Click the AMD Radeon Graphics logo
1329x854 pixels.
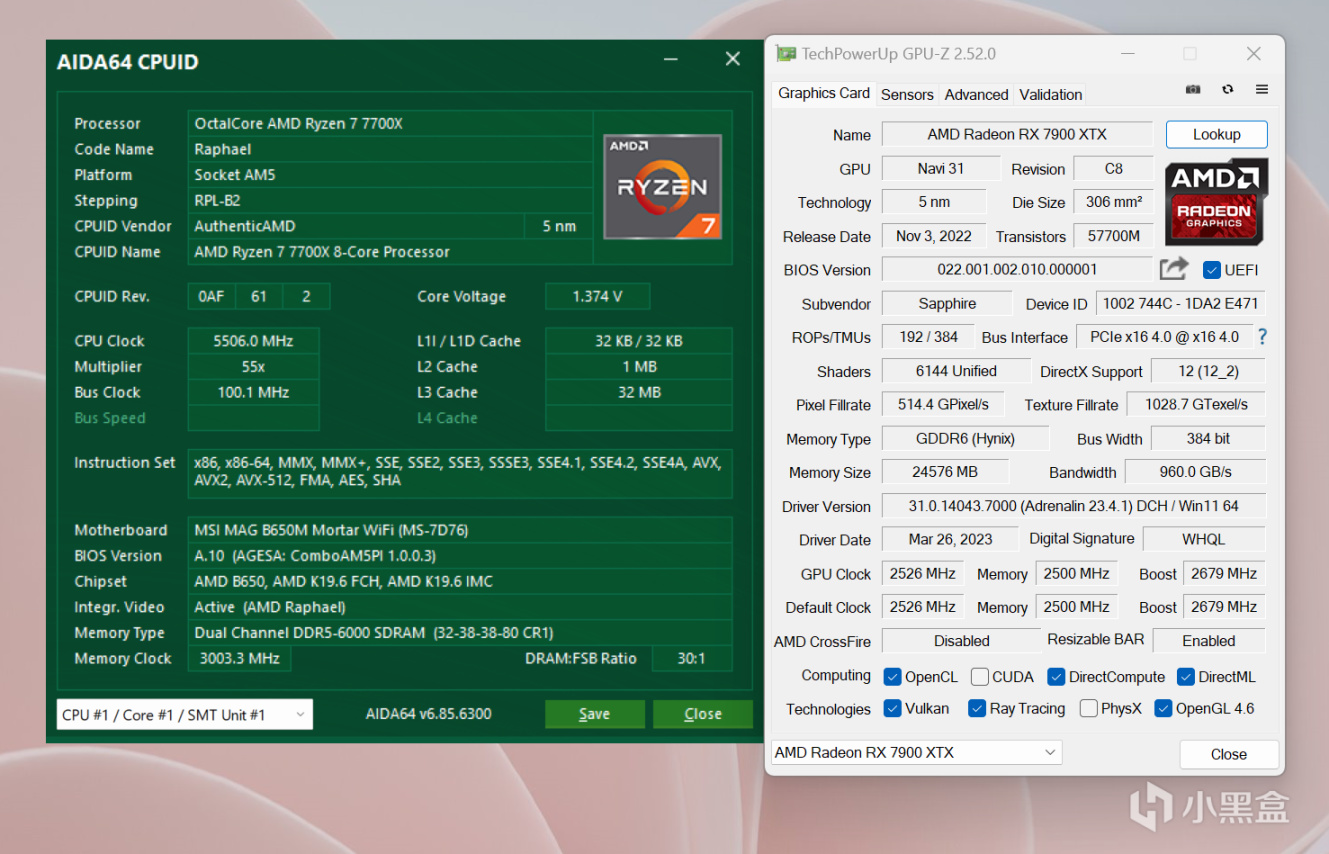pyautogui.click(x=1216, y=201)
